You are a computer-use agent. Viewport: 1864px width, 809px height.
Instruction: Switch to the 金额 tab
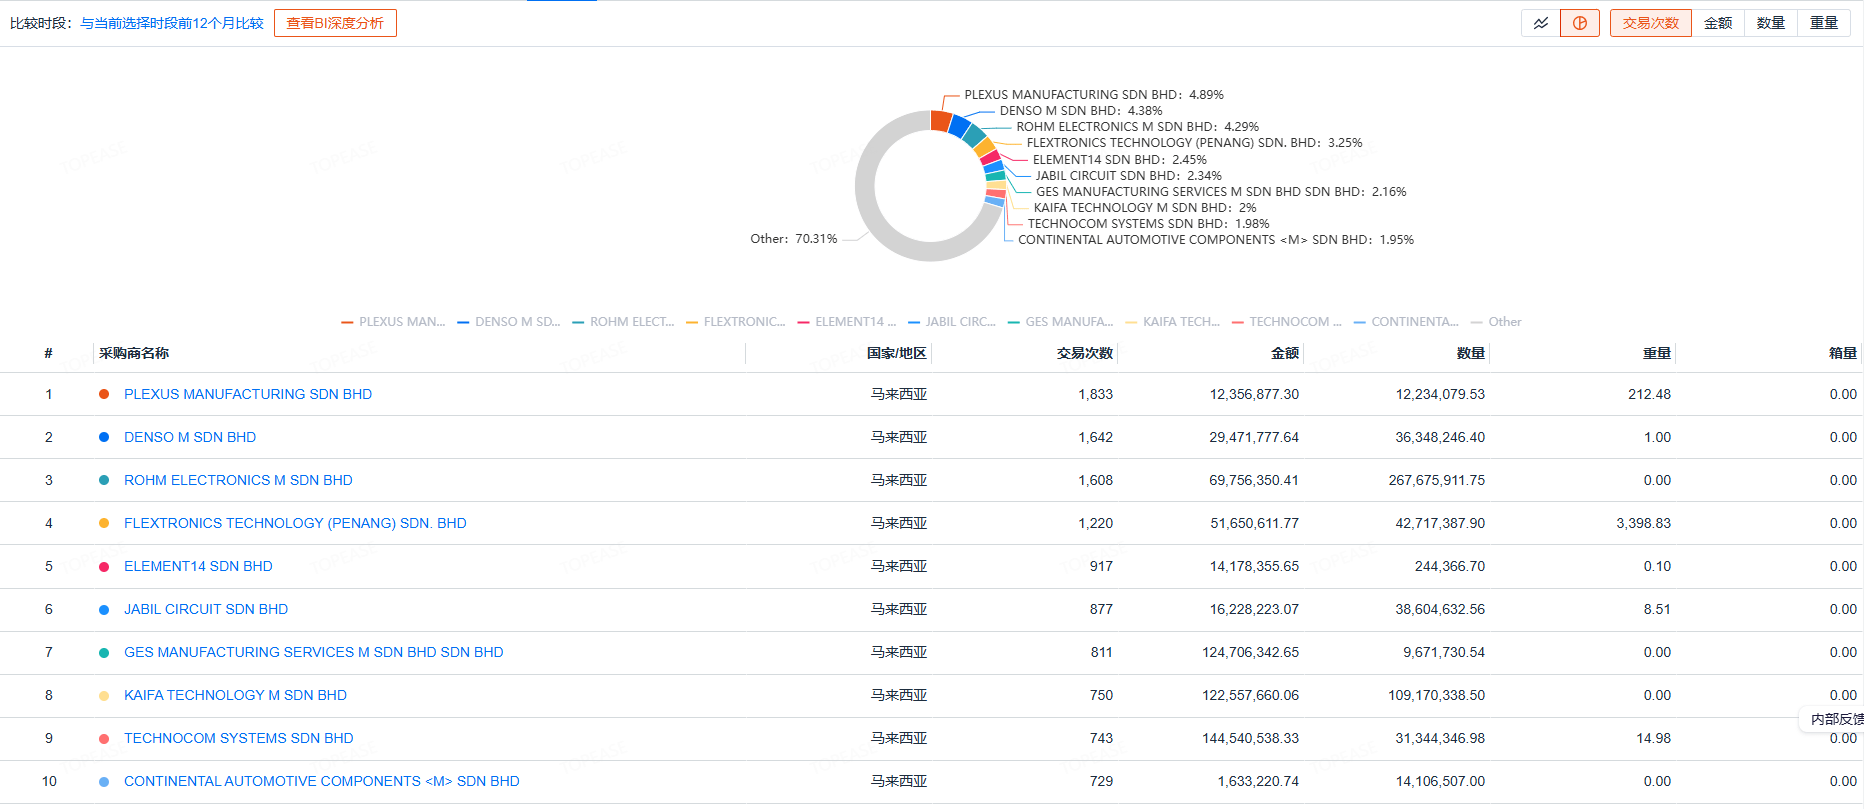coord(1717,23)
